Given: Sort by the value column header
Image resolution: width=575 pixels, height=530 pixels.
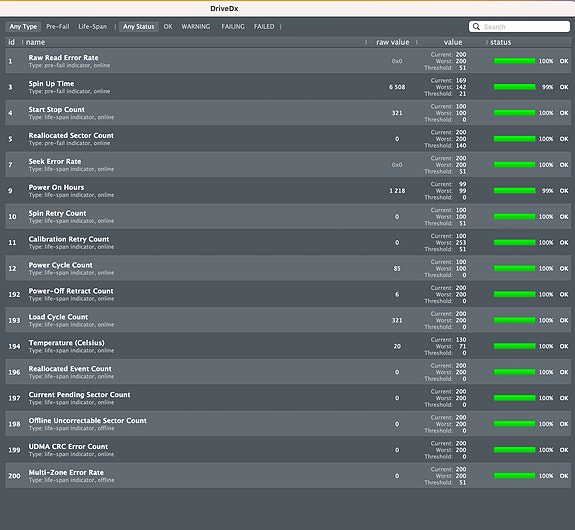Looking at the screenshot, I should click(x=453, y=42).
